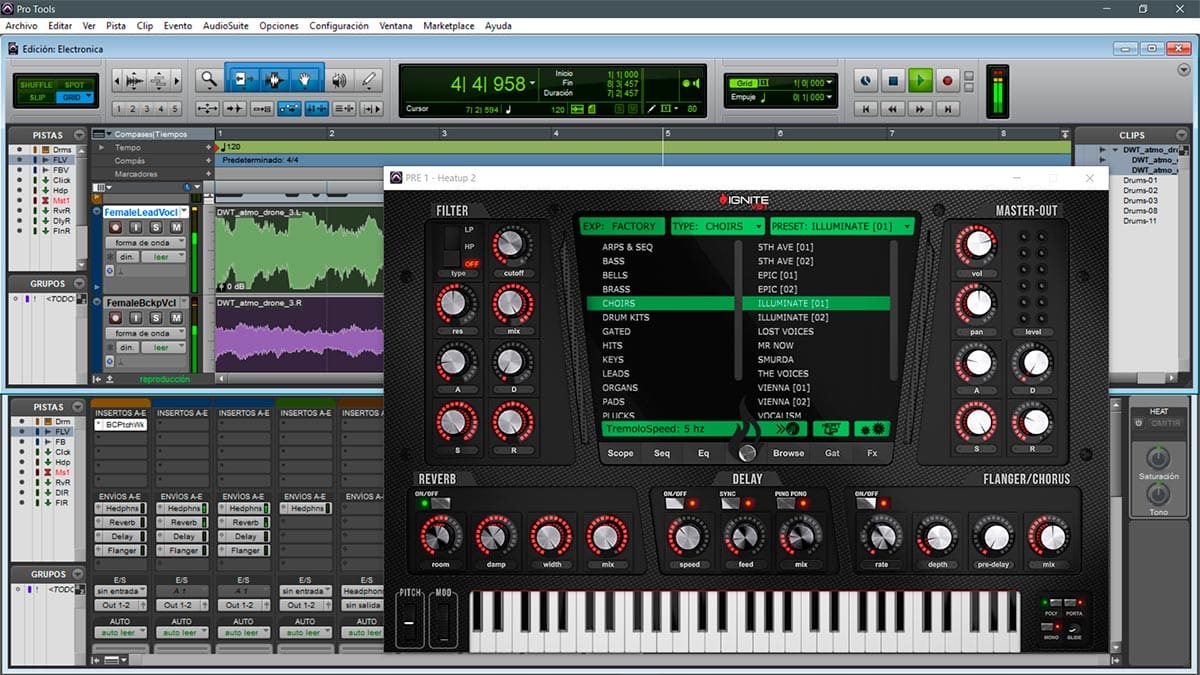Image resolution: width=1200 pixels, height=675 pixels.
Task: Open the EXP: FACTORY dropdown
Action: 622,226
